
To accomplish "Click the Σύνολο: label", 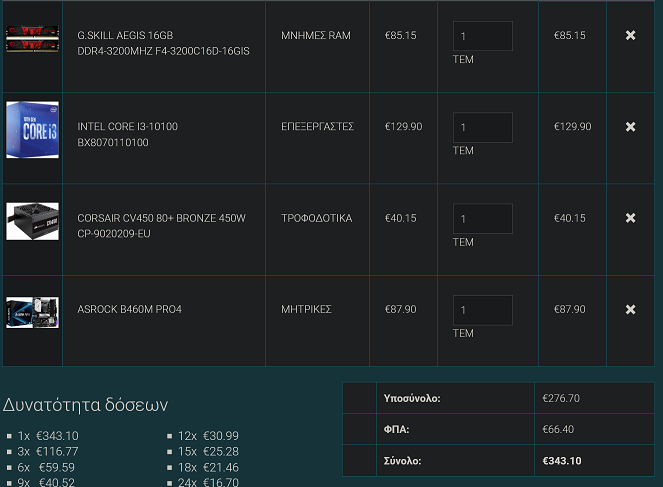I will tap(402, 461).
